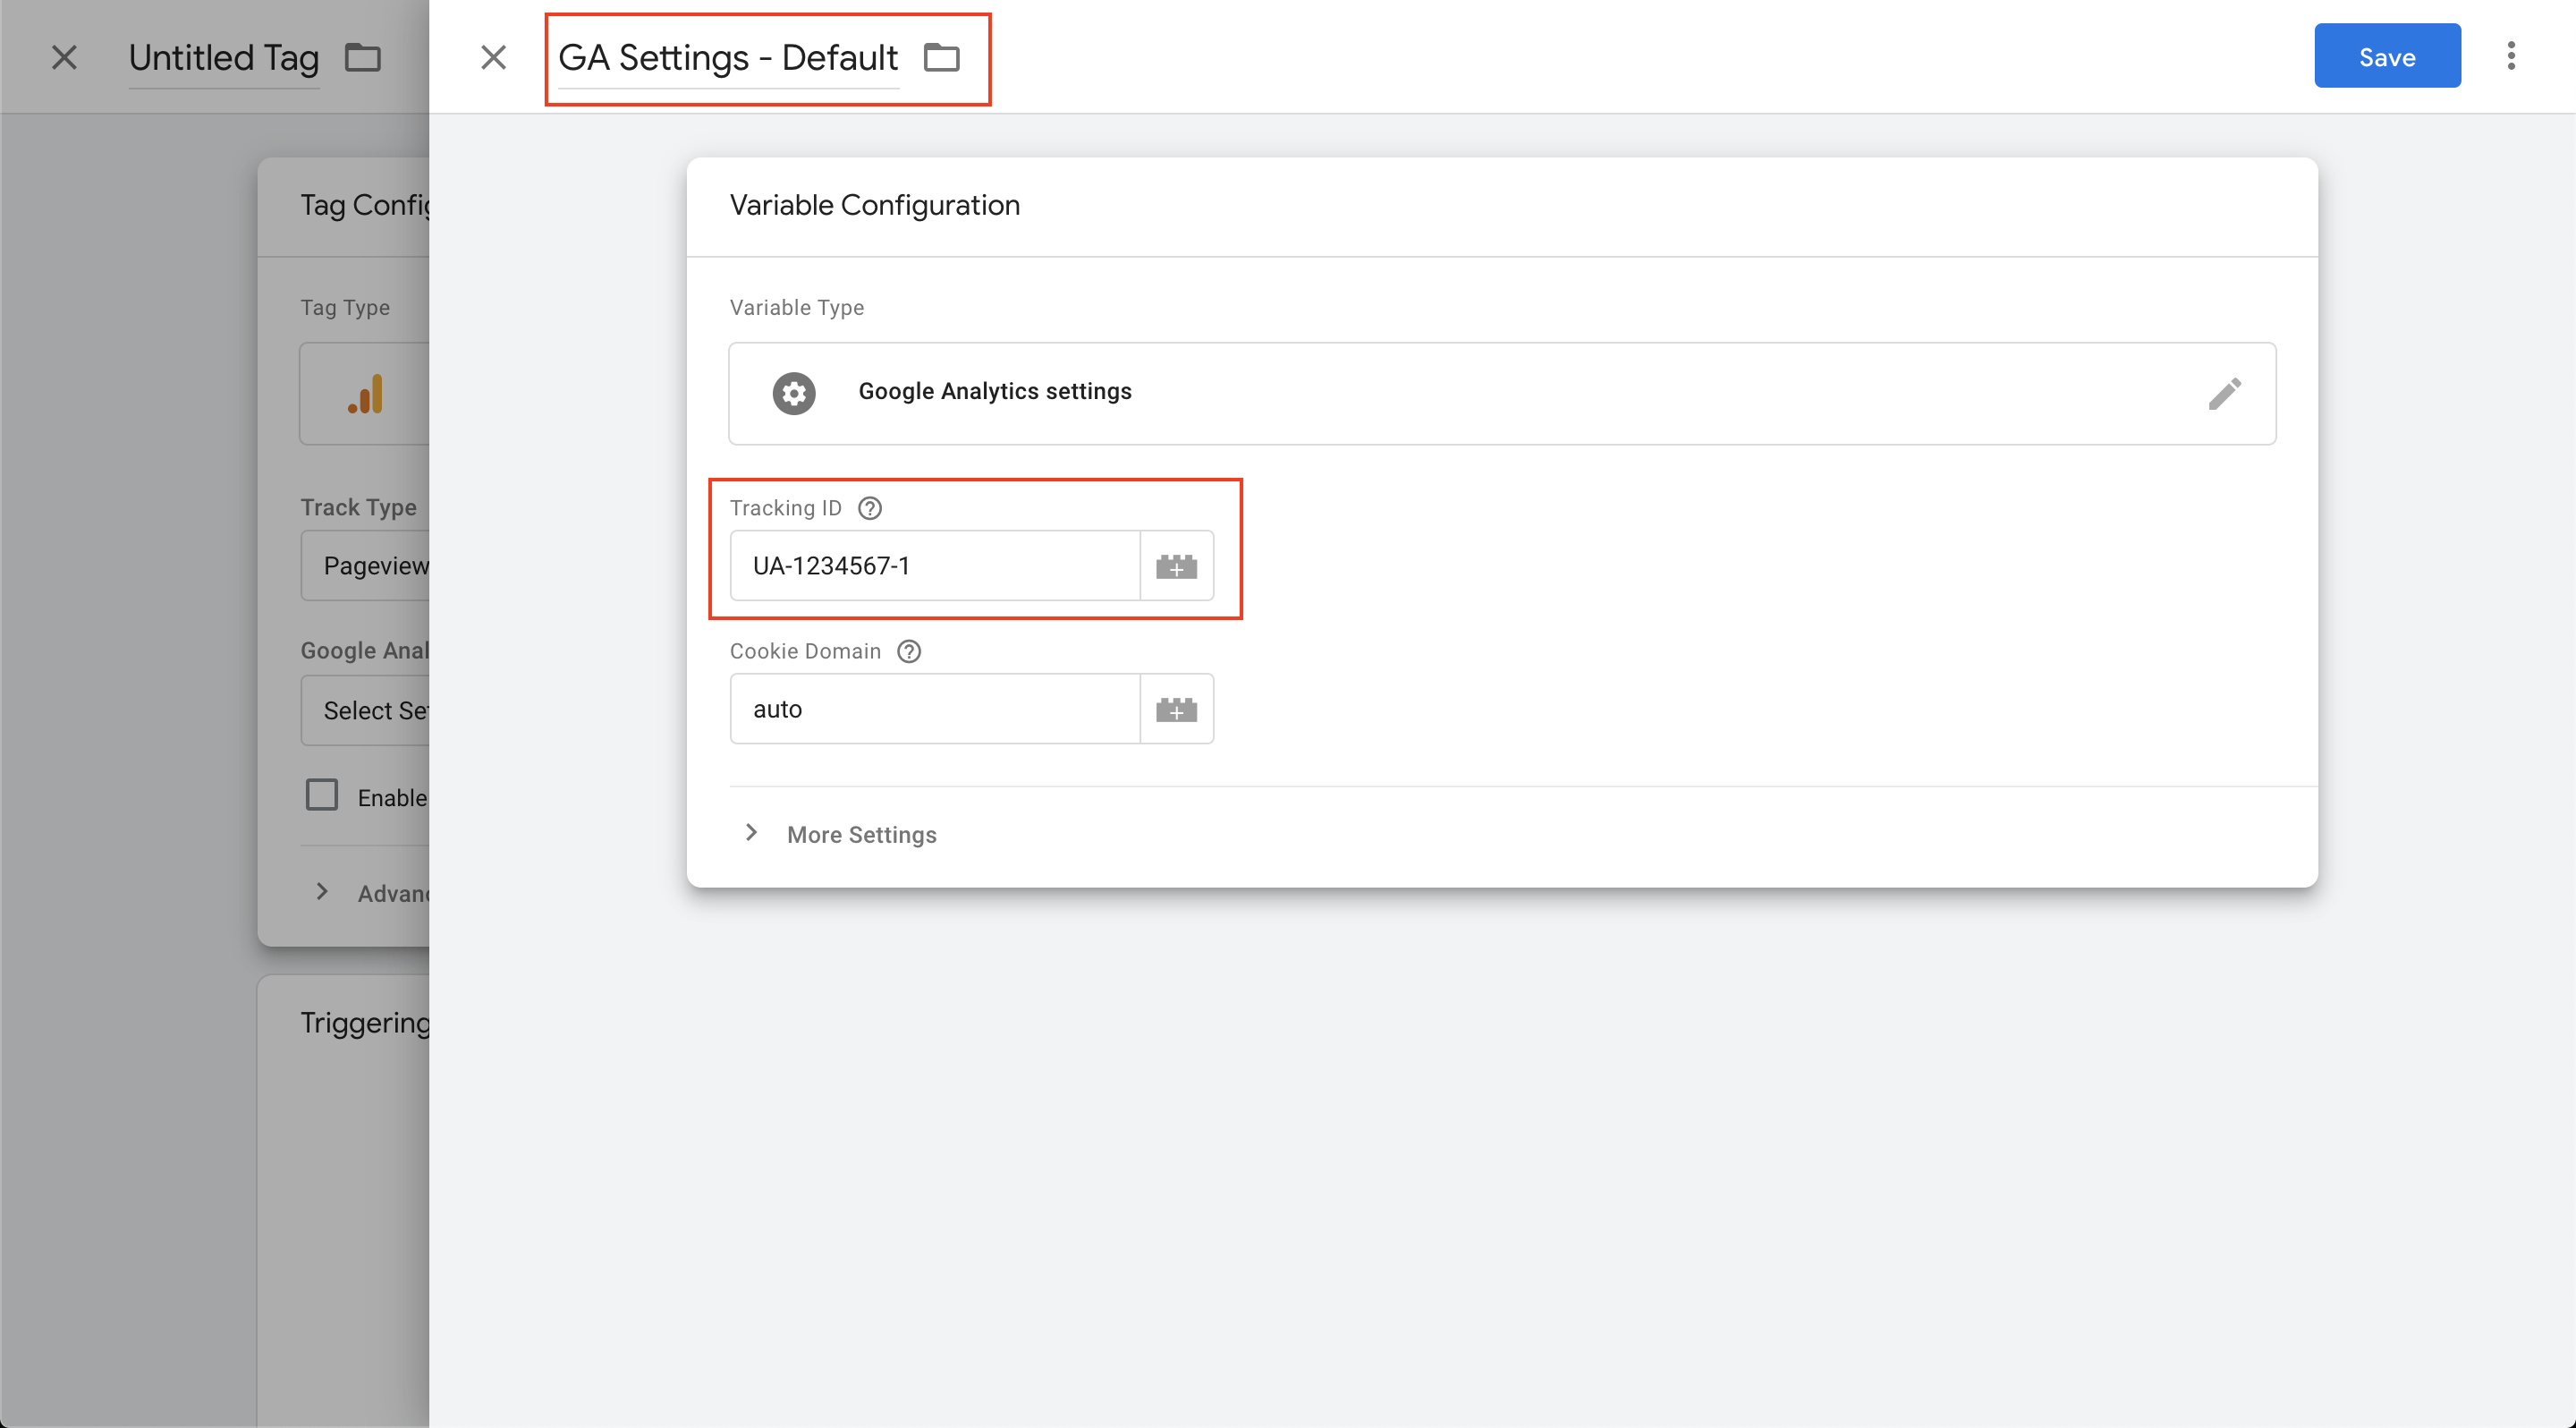Click into the Tracking ID text field
2576x1428 pixels.
[934, 566]
